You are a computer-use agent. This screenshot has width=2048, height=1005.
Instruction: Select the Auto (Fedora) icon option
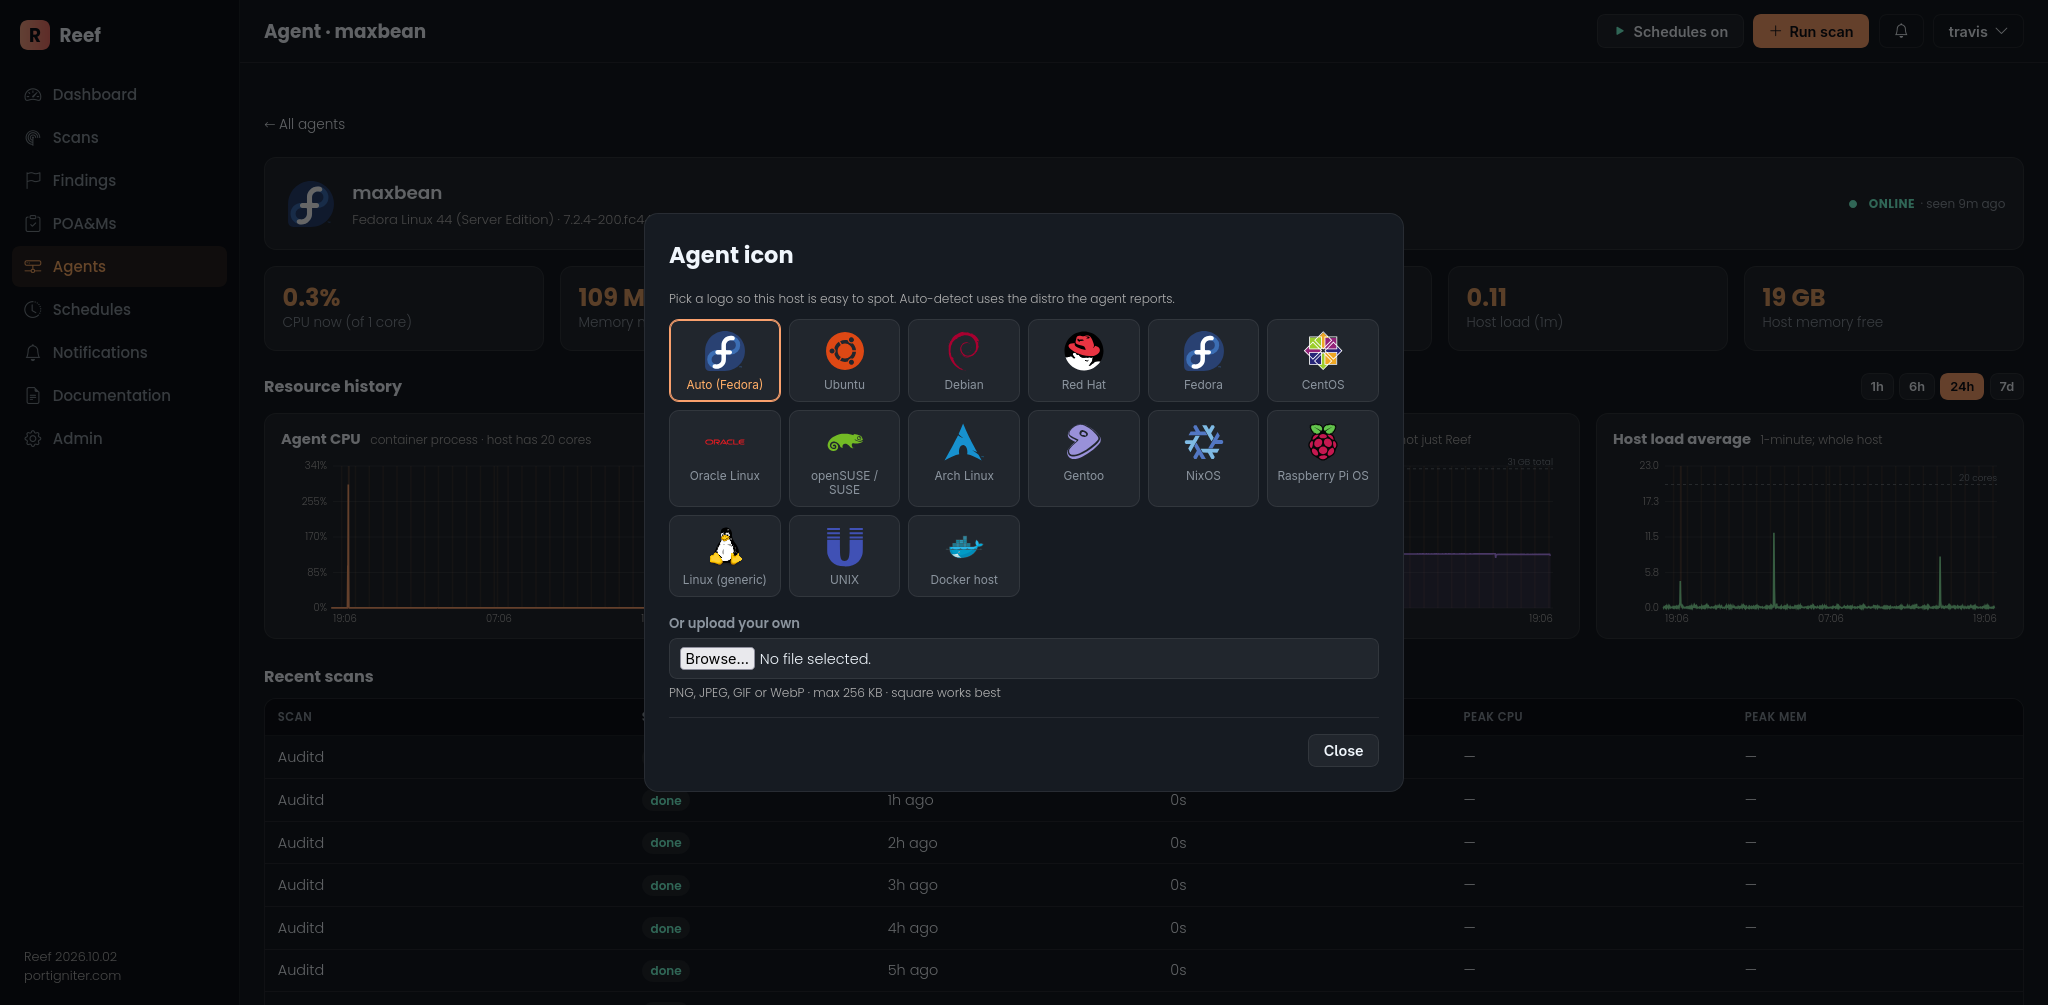(724, 360)
